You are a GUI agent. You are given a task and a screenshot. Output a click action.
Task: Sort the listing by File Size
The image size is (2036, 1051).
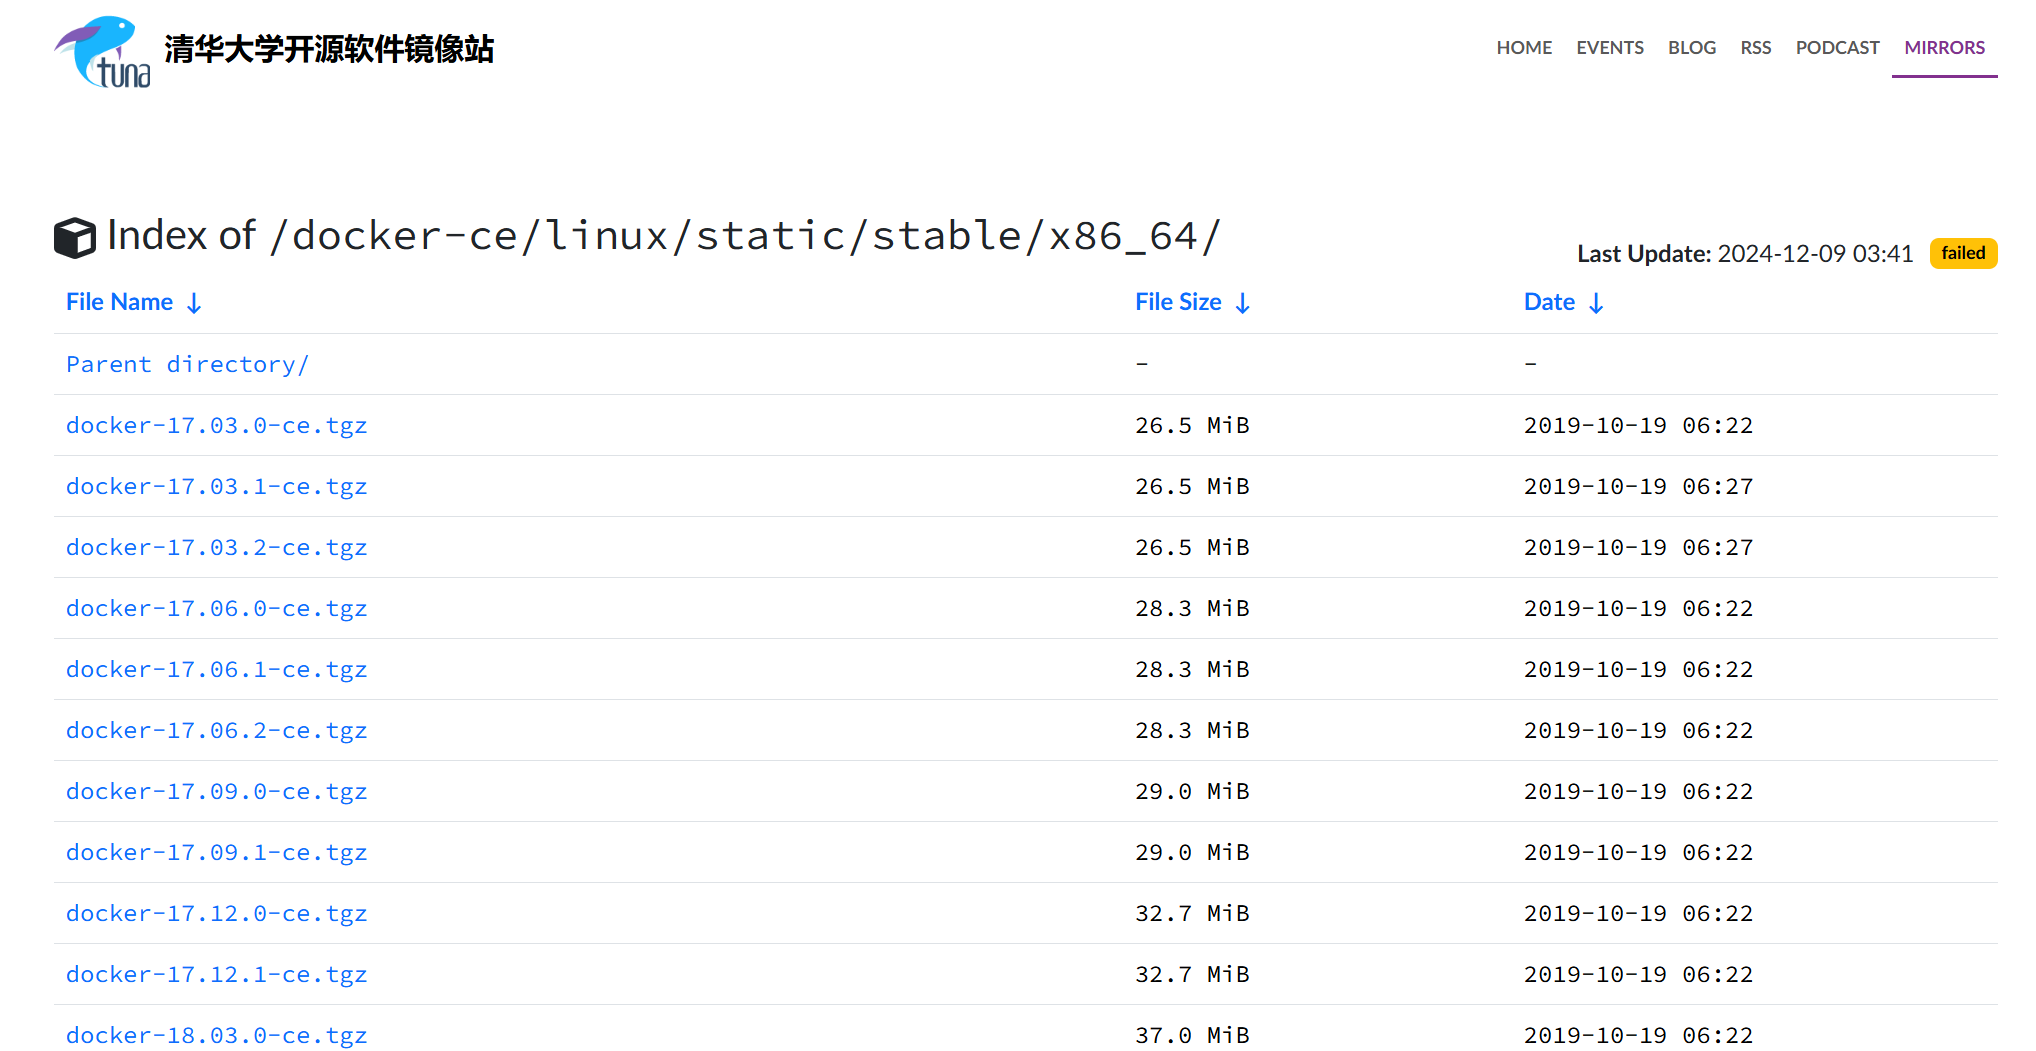coord(1177,302)
